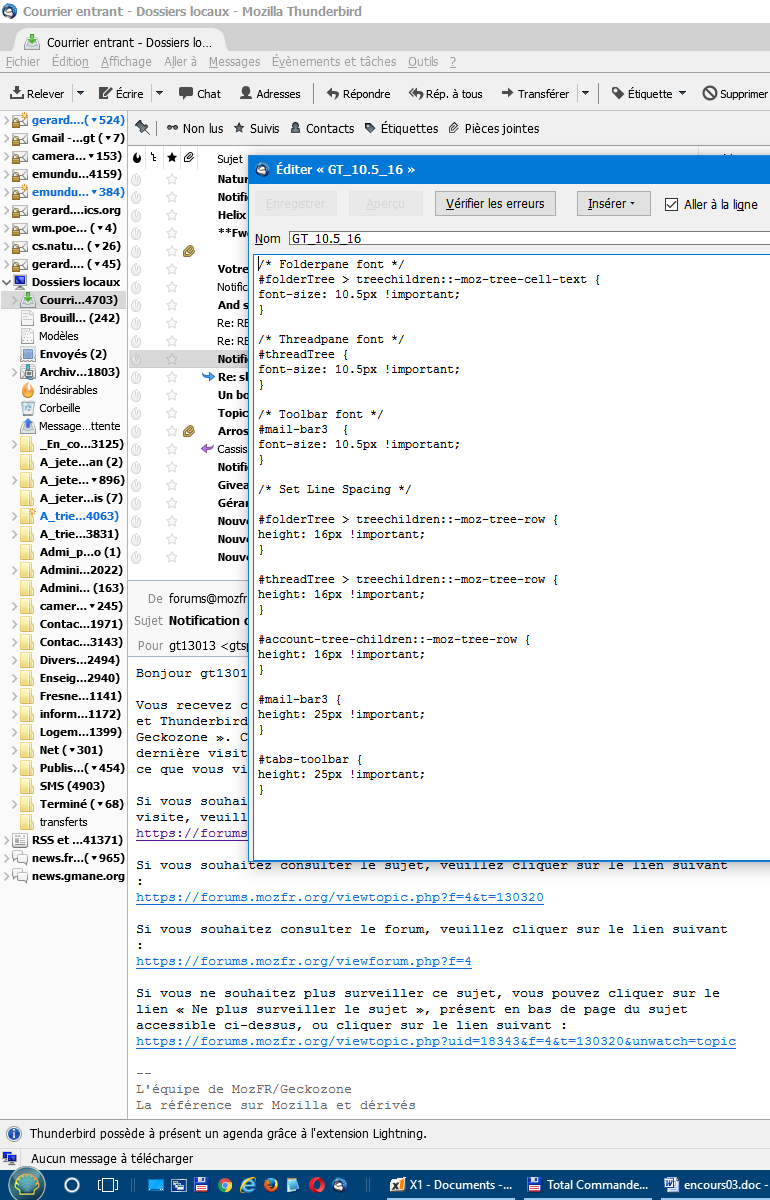The width and height of the screenshot is (770, 1200).
Task: Click the Lightning info icon in notification bar
Action: click(x=14, y=1134)
